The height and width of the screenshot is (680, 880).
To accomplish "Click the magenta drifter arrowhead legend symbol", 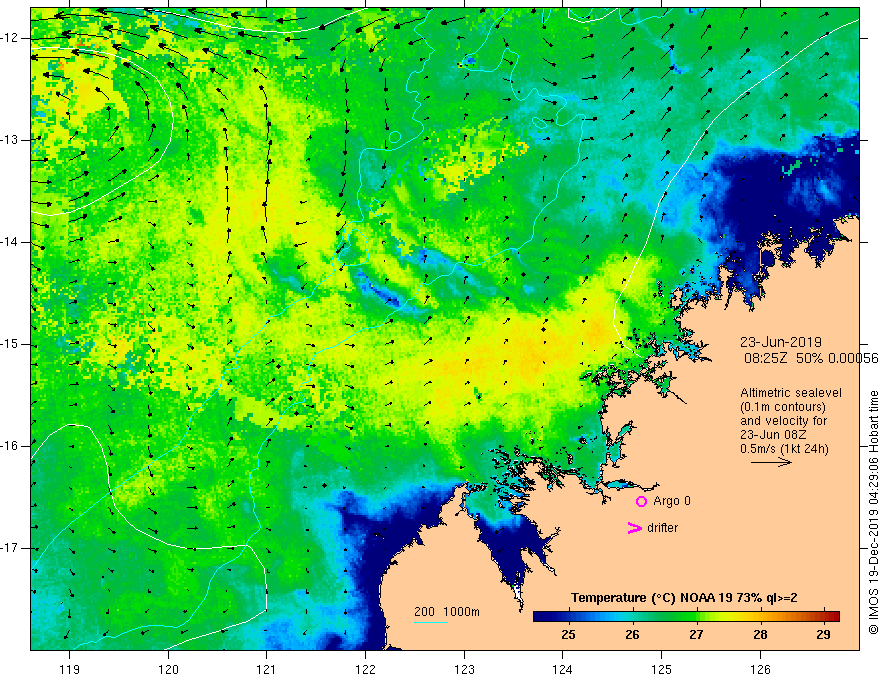I will (x=635, y=528).
